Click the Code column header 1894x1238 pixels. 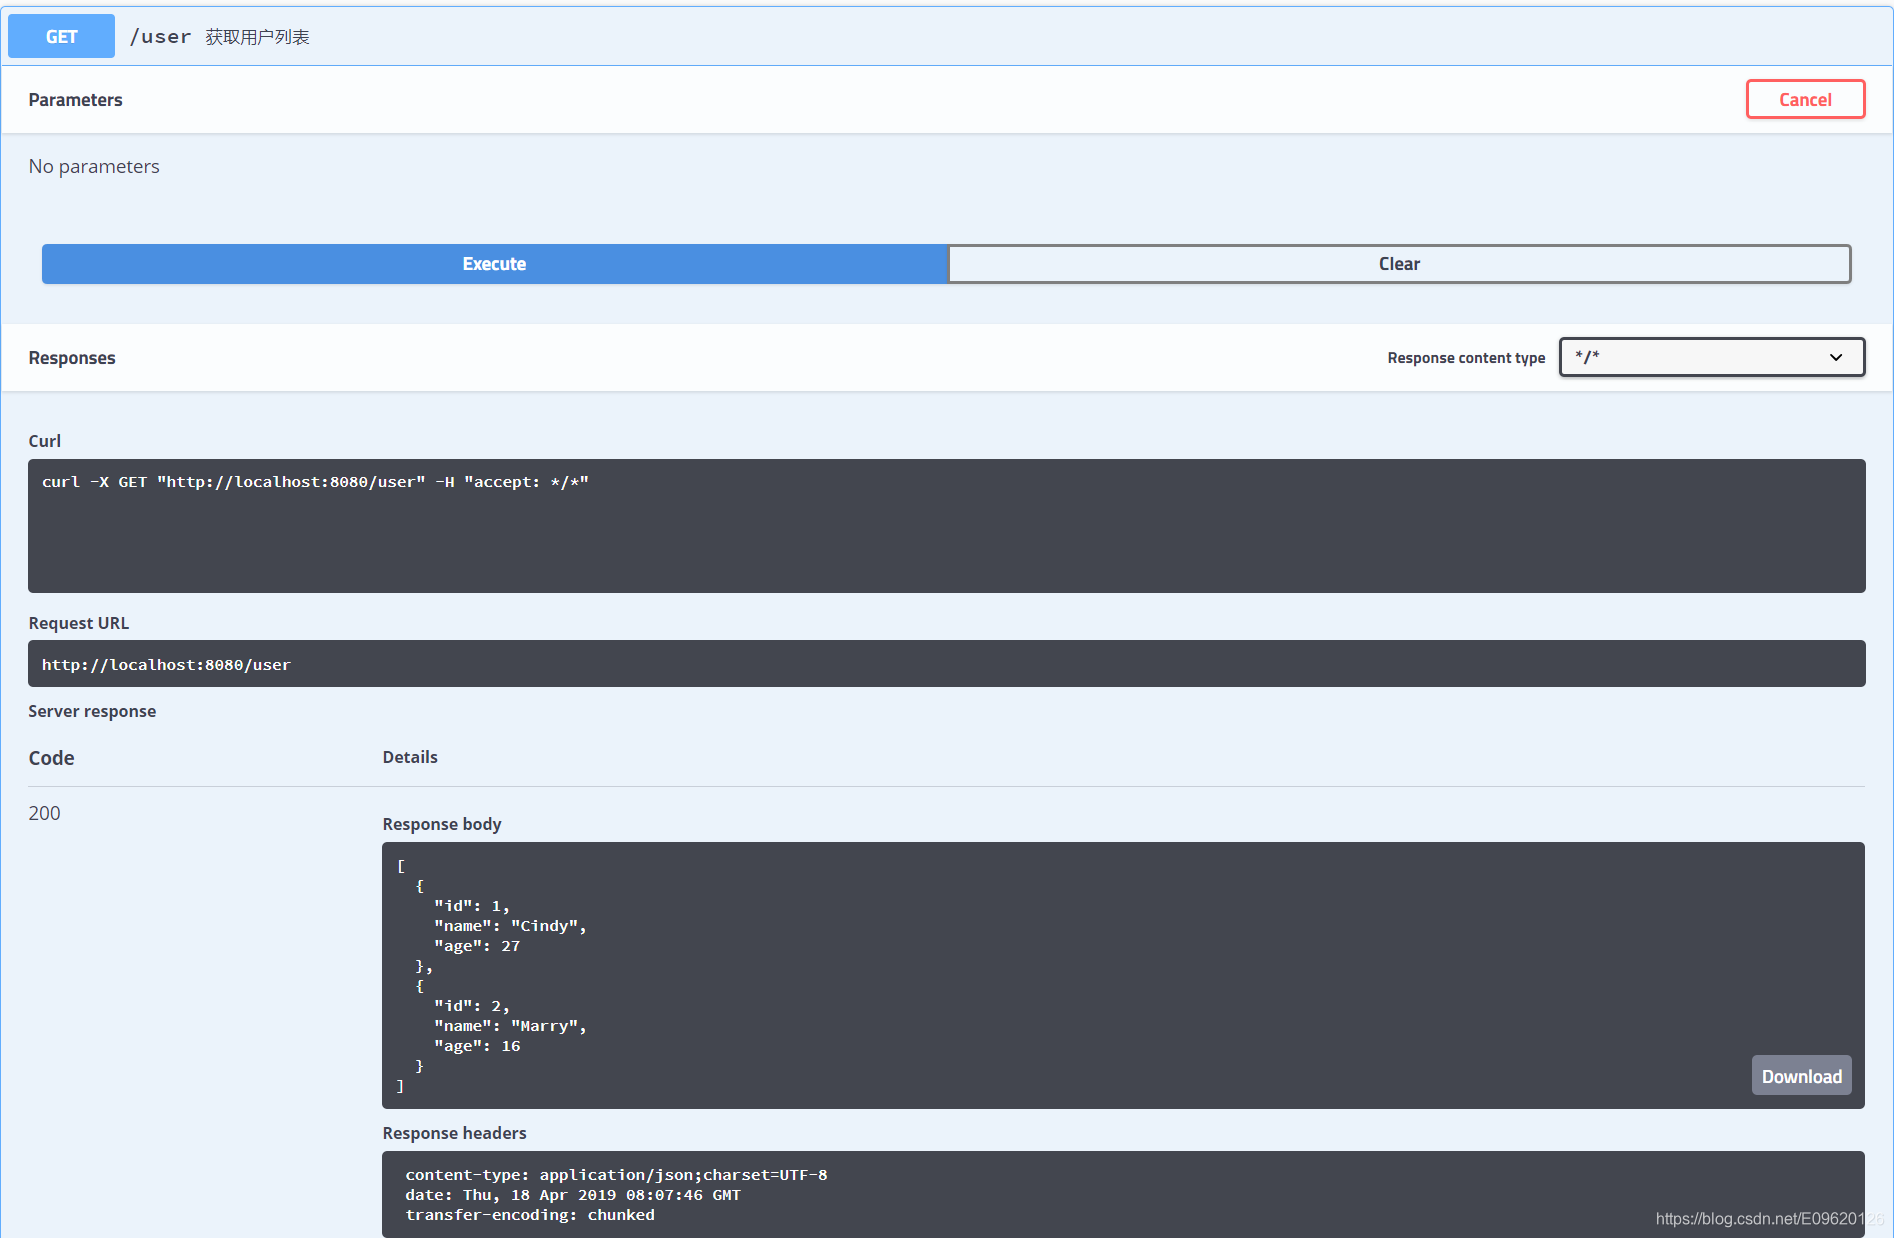51,758
